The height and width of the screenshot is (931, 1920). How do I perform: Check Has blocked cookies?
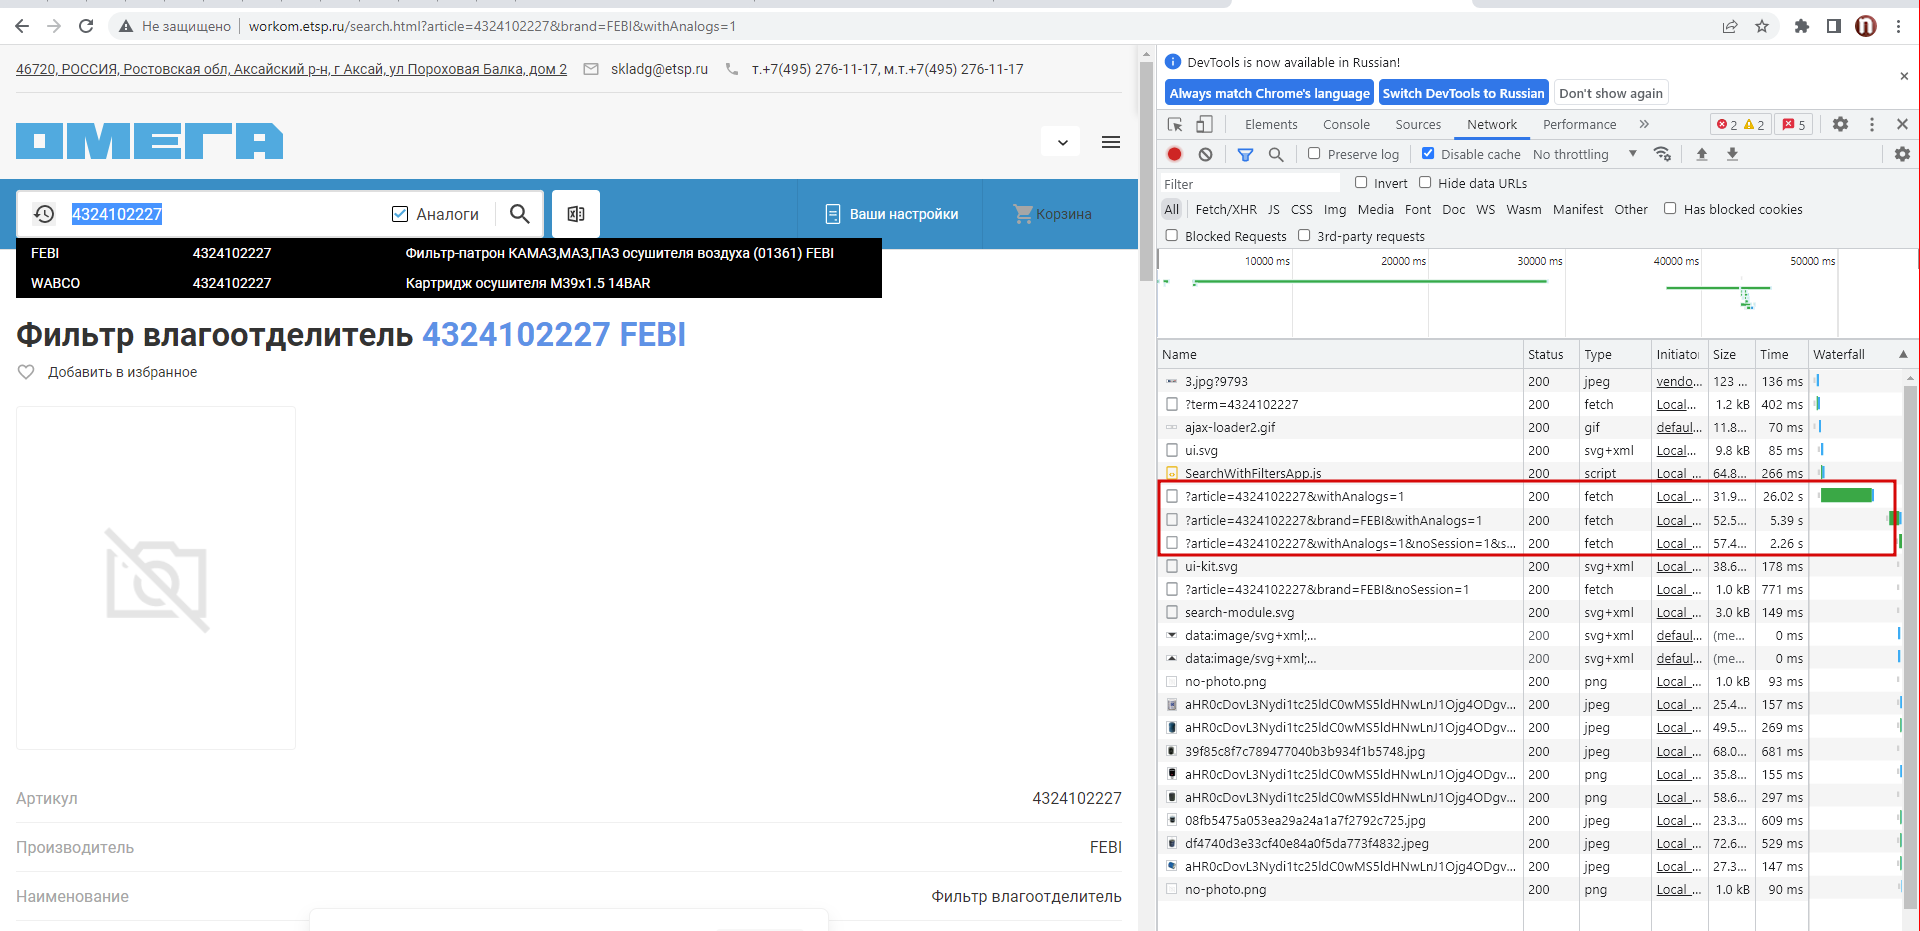point(1670,208)
